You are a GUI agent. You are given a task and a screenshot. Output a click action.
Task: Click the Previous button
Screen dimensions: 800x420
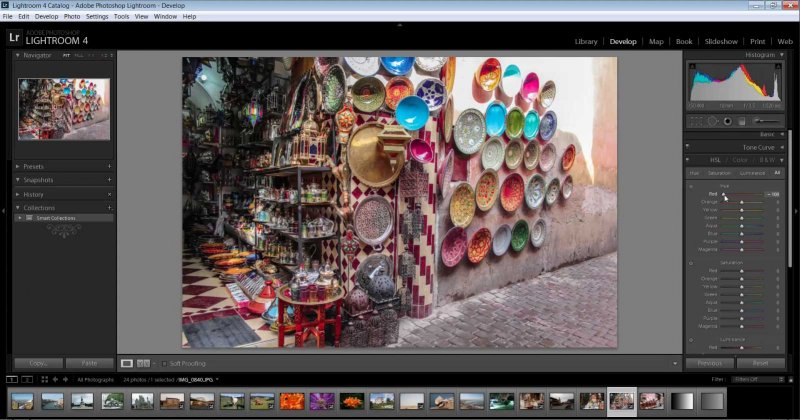709,363
